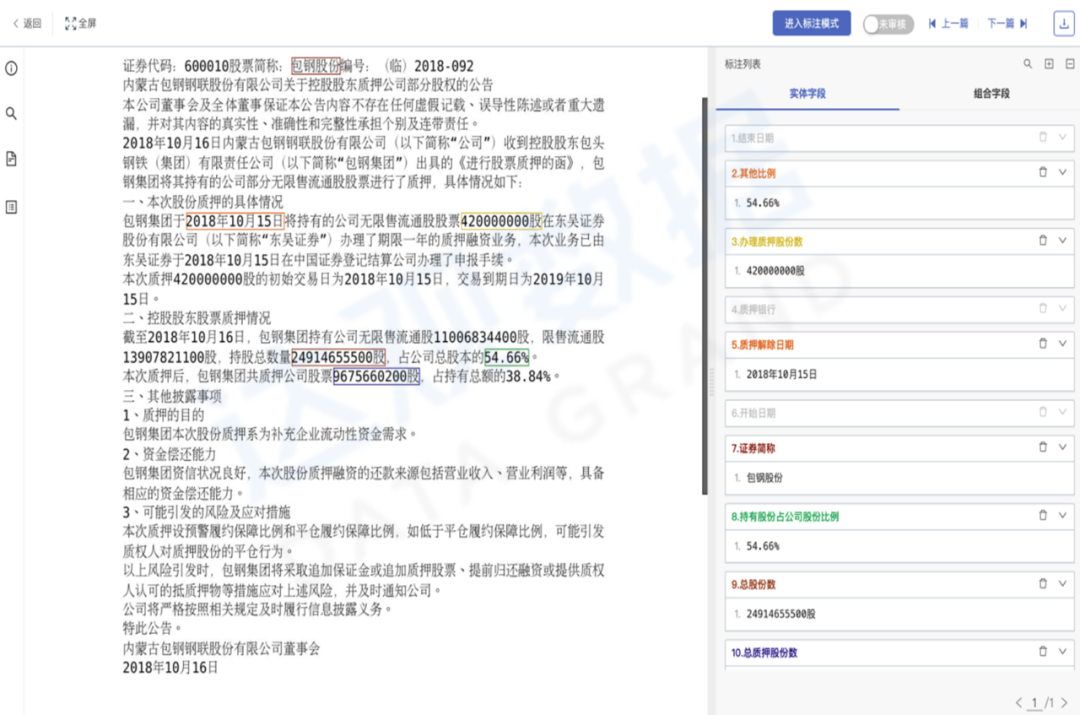The image size is (1080, 715).
Task: Collapse the 8.持有股份占公司股份比例 chevron
Action: click(1063, 515)
